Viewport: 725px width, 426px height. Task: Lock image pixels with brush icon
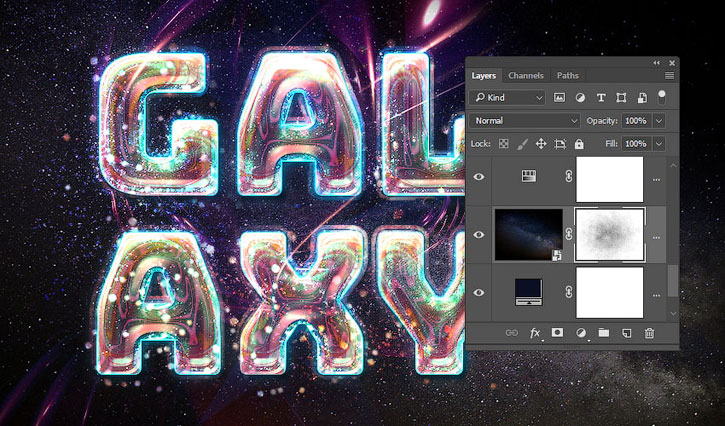[522, 144]
